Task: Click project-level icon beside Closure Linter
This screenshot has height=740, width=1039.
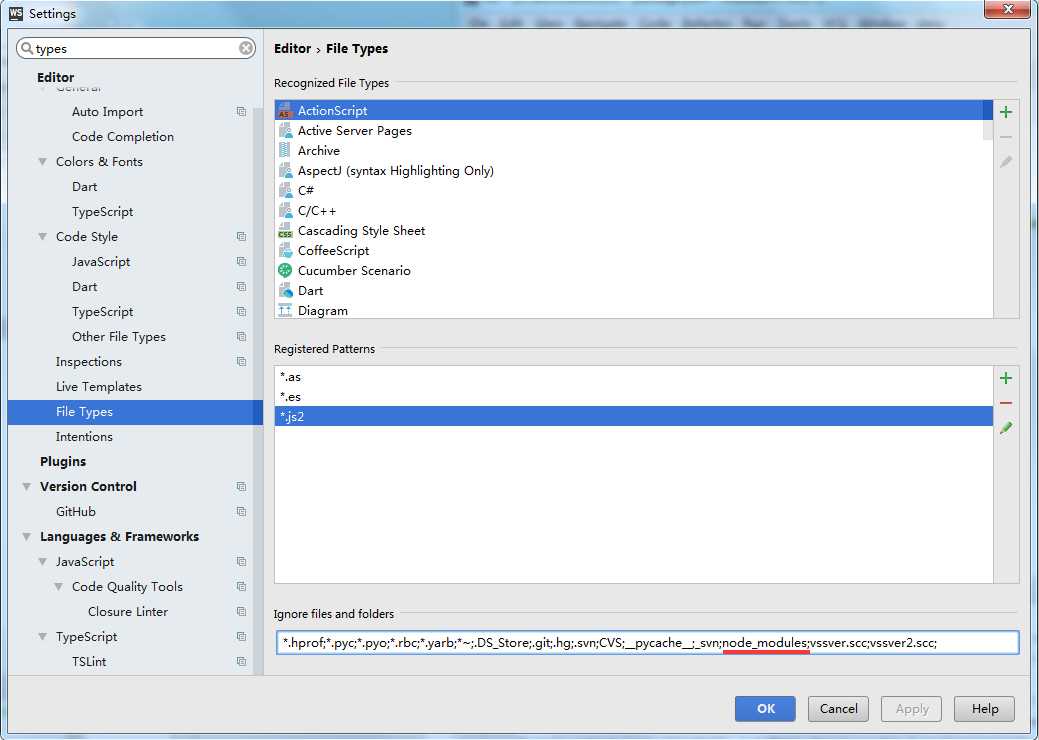Action: coord(241,611)
